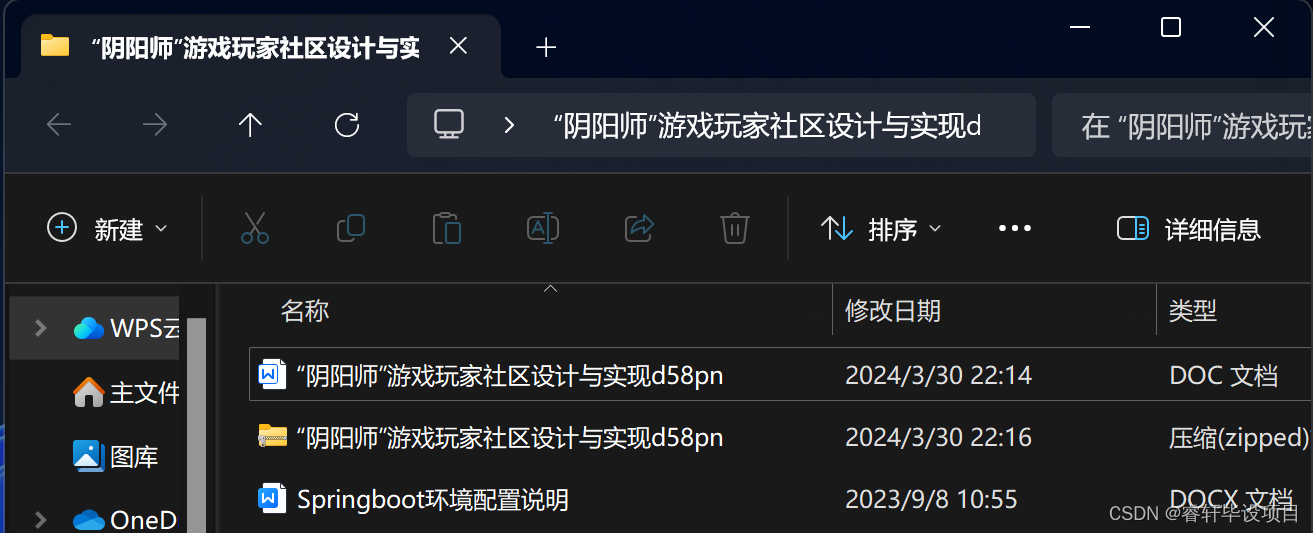Image resolution: width=1313 pixels, height=533 pixels.
Task: Click the Delete trash can icon
Action: point(735,229)
